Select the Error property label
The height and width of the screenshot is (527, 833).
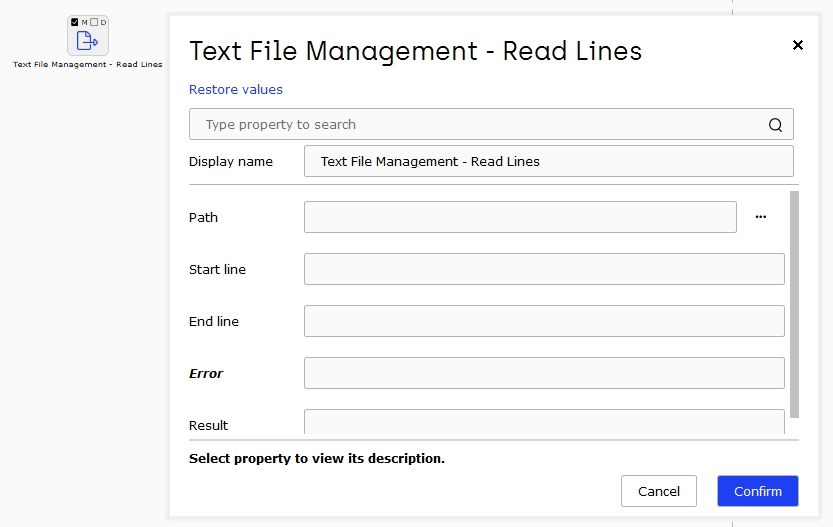click(x=206, y=373)
